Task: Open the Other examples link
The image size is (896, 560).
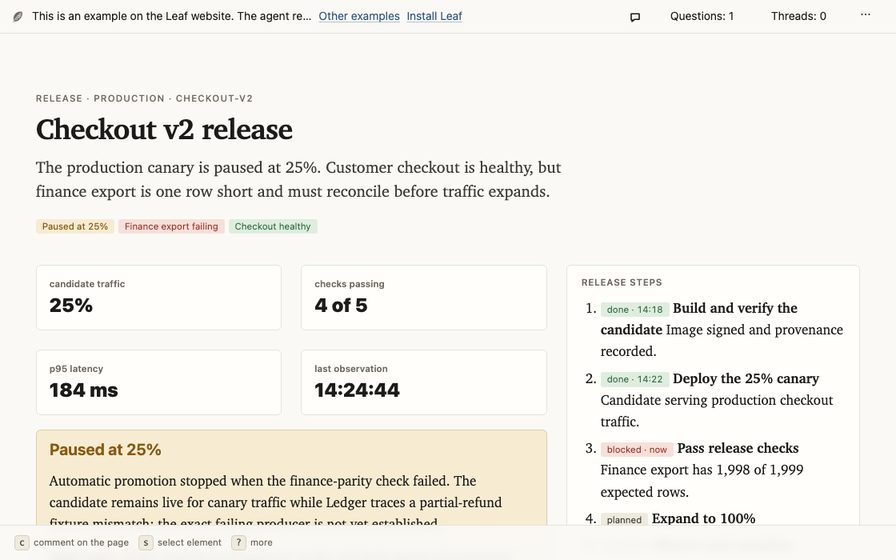Action: [359, 16]
